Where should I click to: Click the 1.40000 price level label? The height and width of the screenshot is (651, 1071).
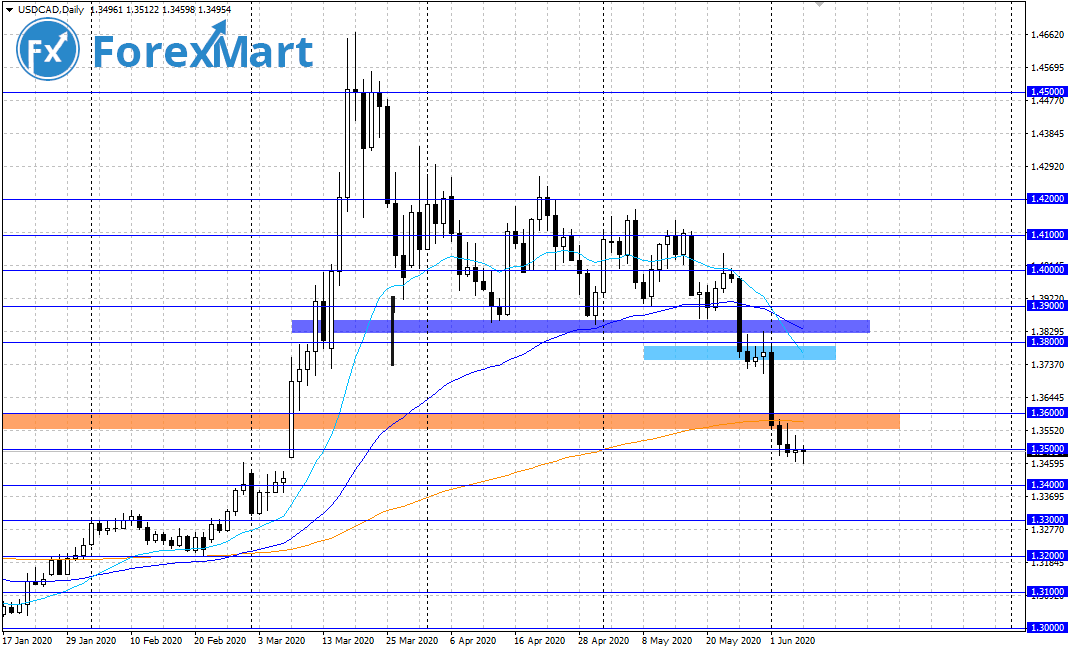pyautogui.click(x=1047, y=270)
